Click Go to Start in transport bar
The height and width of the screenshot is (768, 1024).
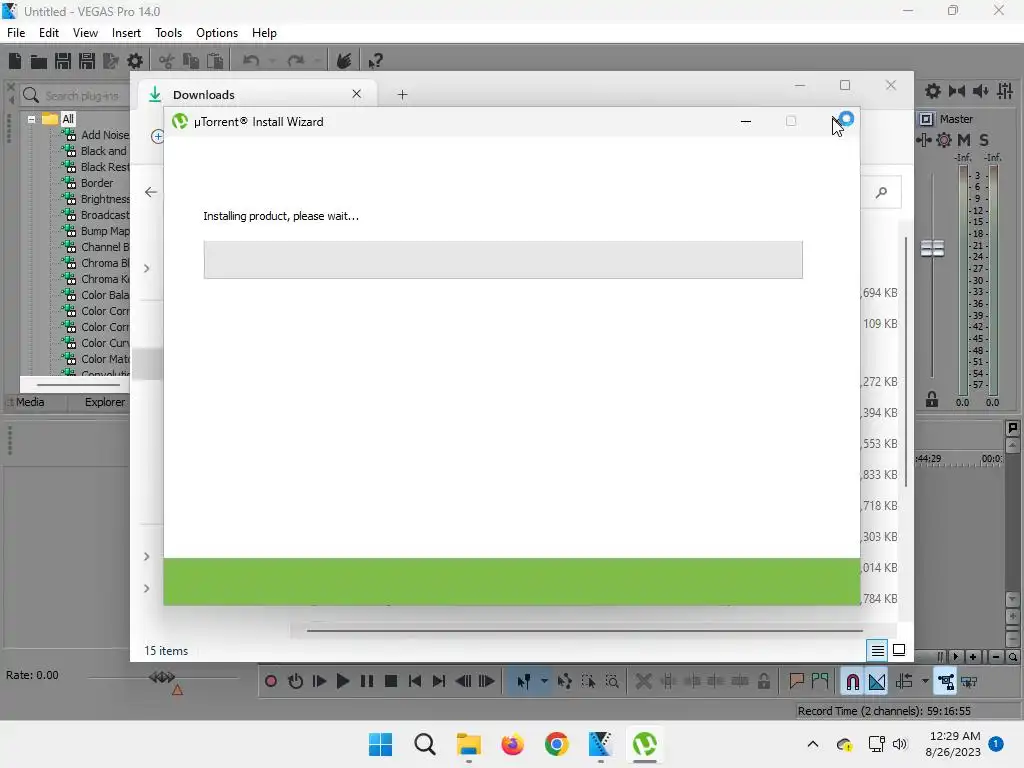click(415, 682)
